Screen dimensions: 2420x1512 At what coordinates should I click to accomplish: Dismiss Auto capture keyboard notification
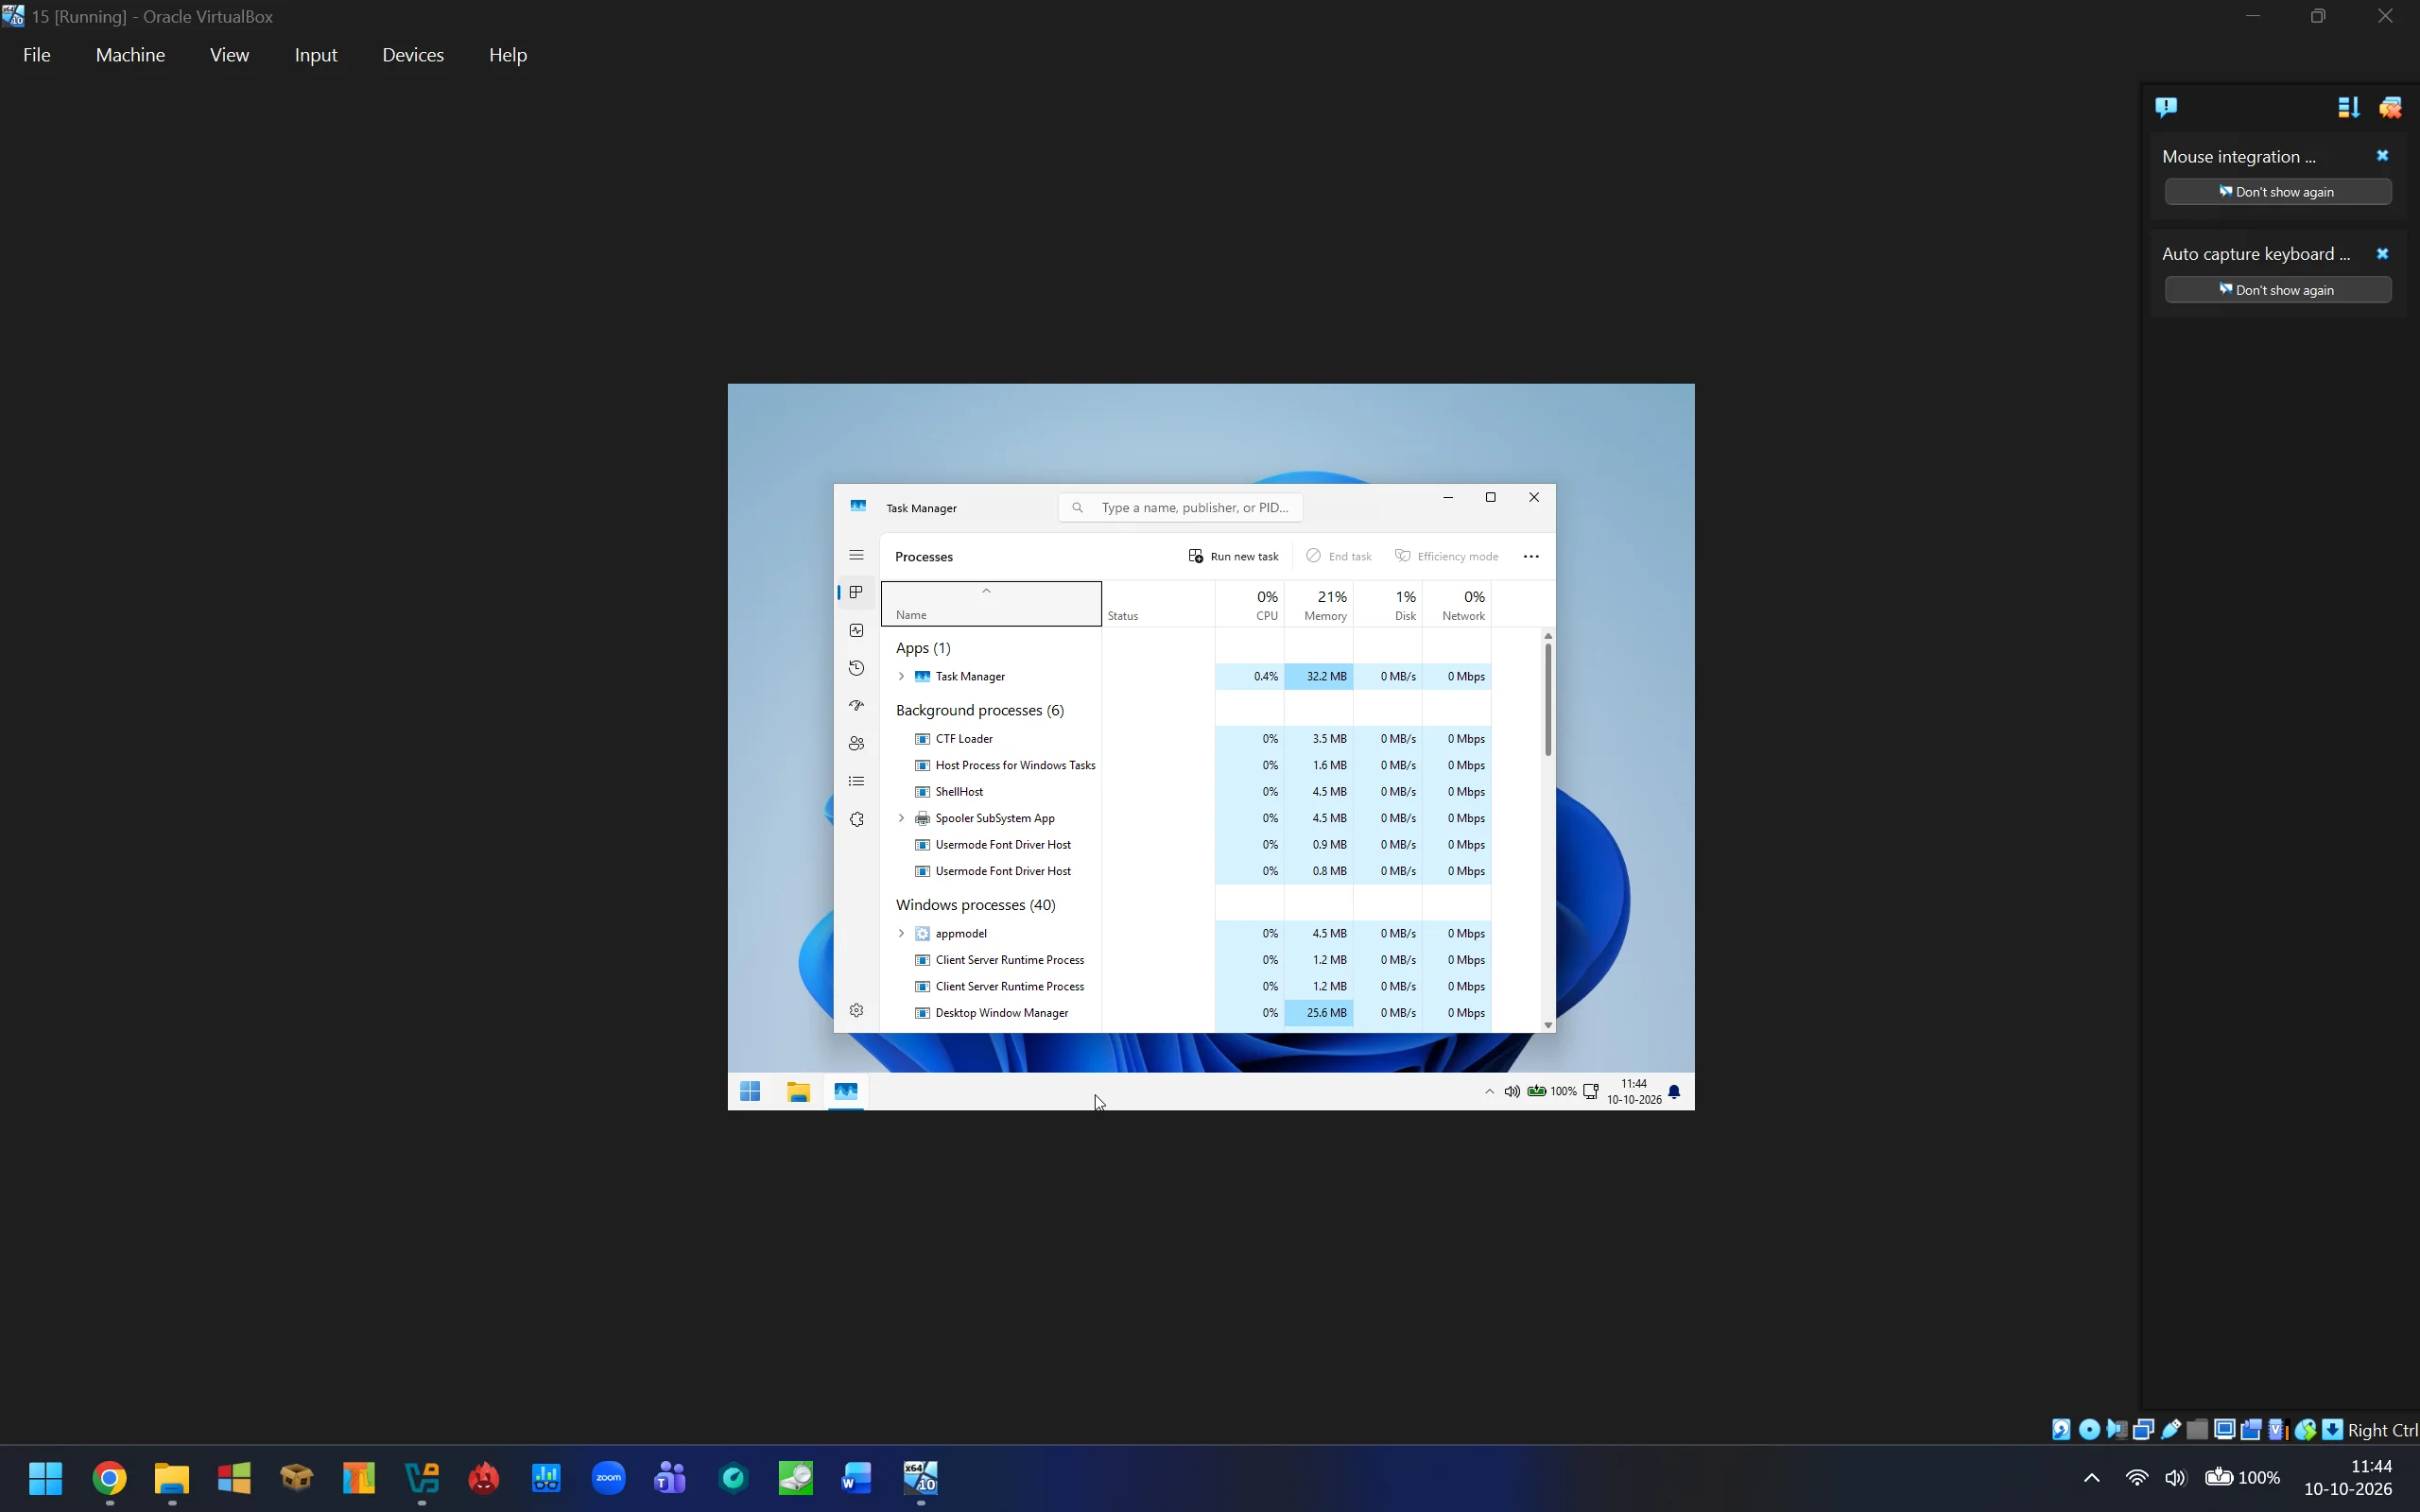2382,254
